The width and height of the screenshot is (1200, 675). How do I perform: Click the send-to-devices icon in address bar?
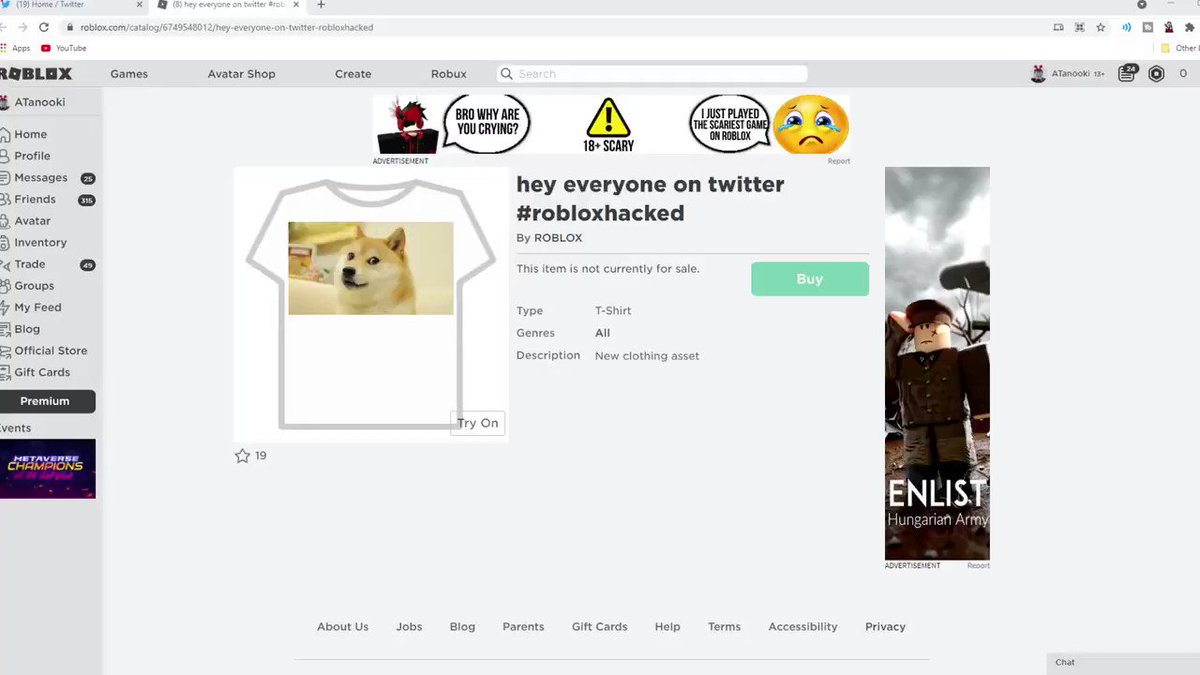click(x=1059, y=27)
